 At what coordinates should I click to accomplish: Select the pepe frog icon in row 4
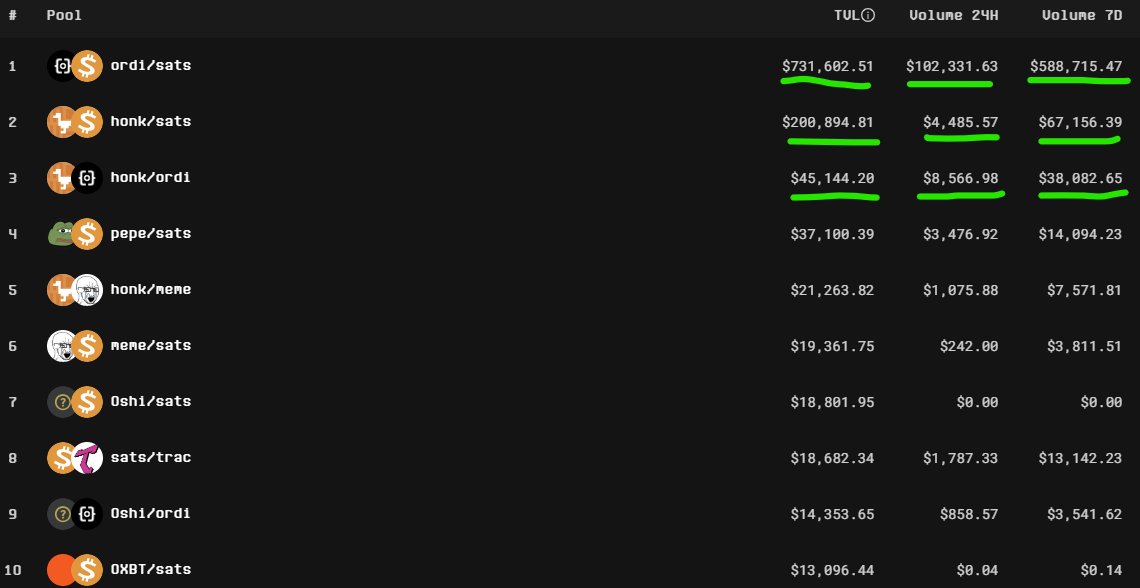click(62, 233)
